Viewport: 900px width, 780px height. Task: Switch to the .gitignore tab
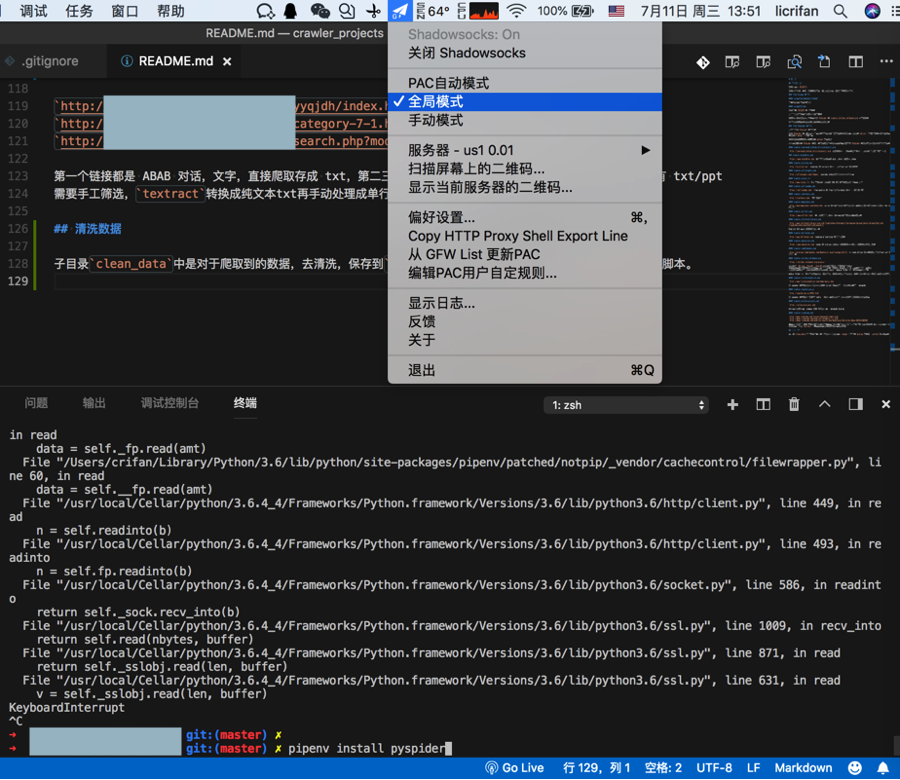(50, 61)
